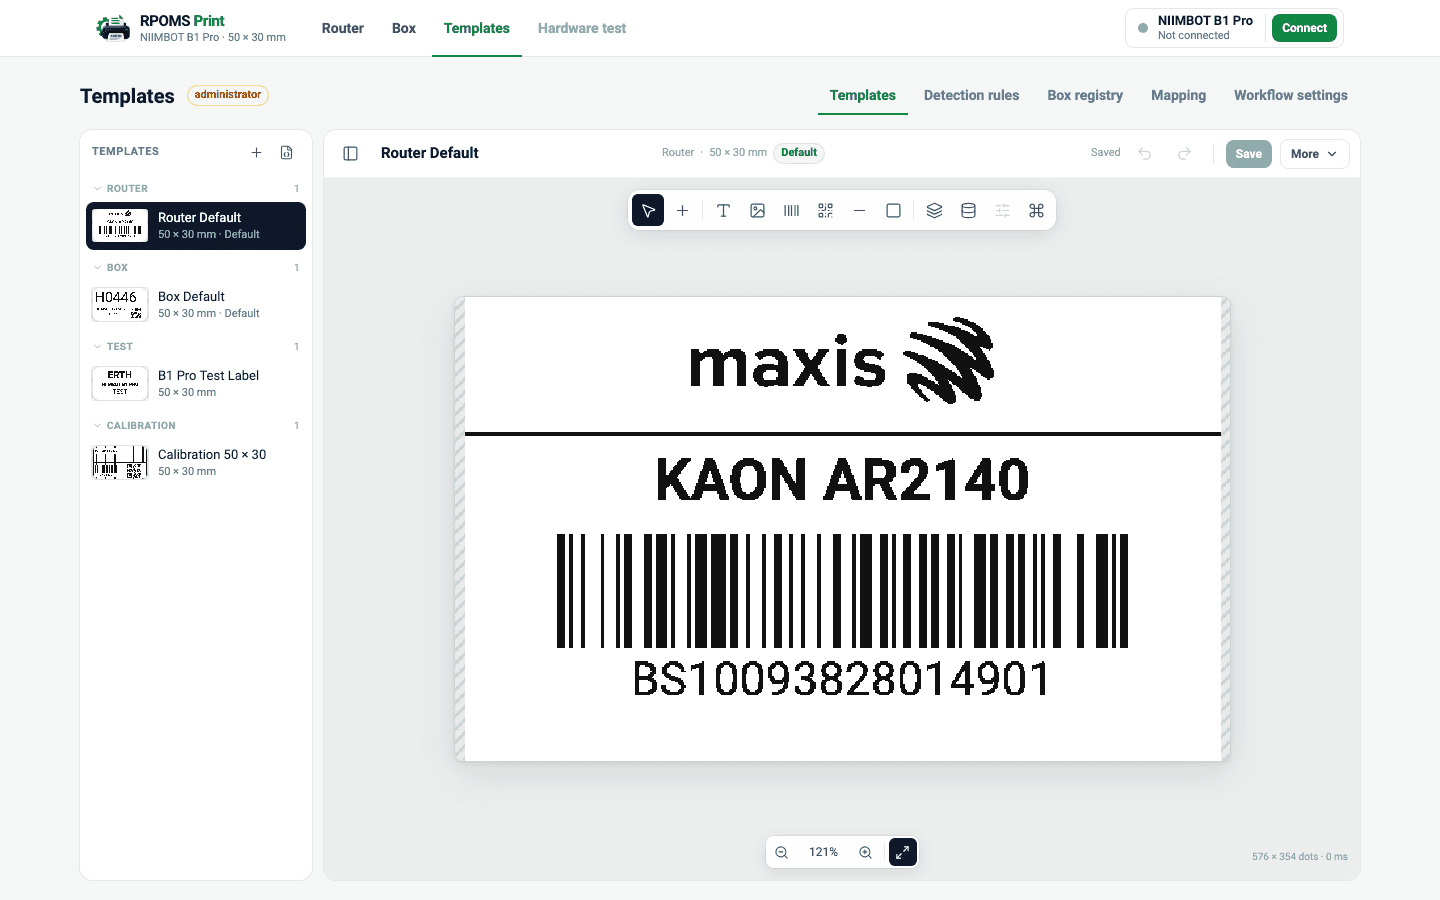Open the data source database icon
Image resolution: width=1440 pixels, height=900 pixels.
point(968,210)
